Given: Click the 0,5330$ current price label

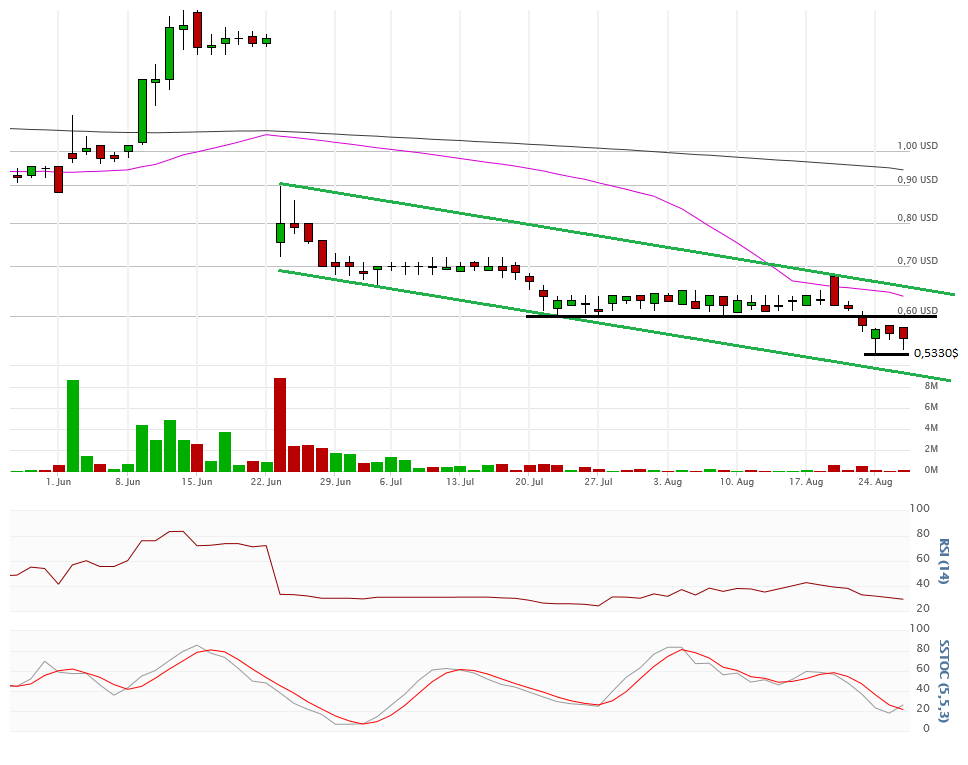Looking at the screenshot, I should (936, 353).
